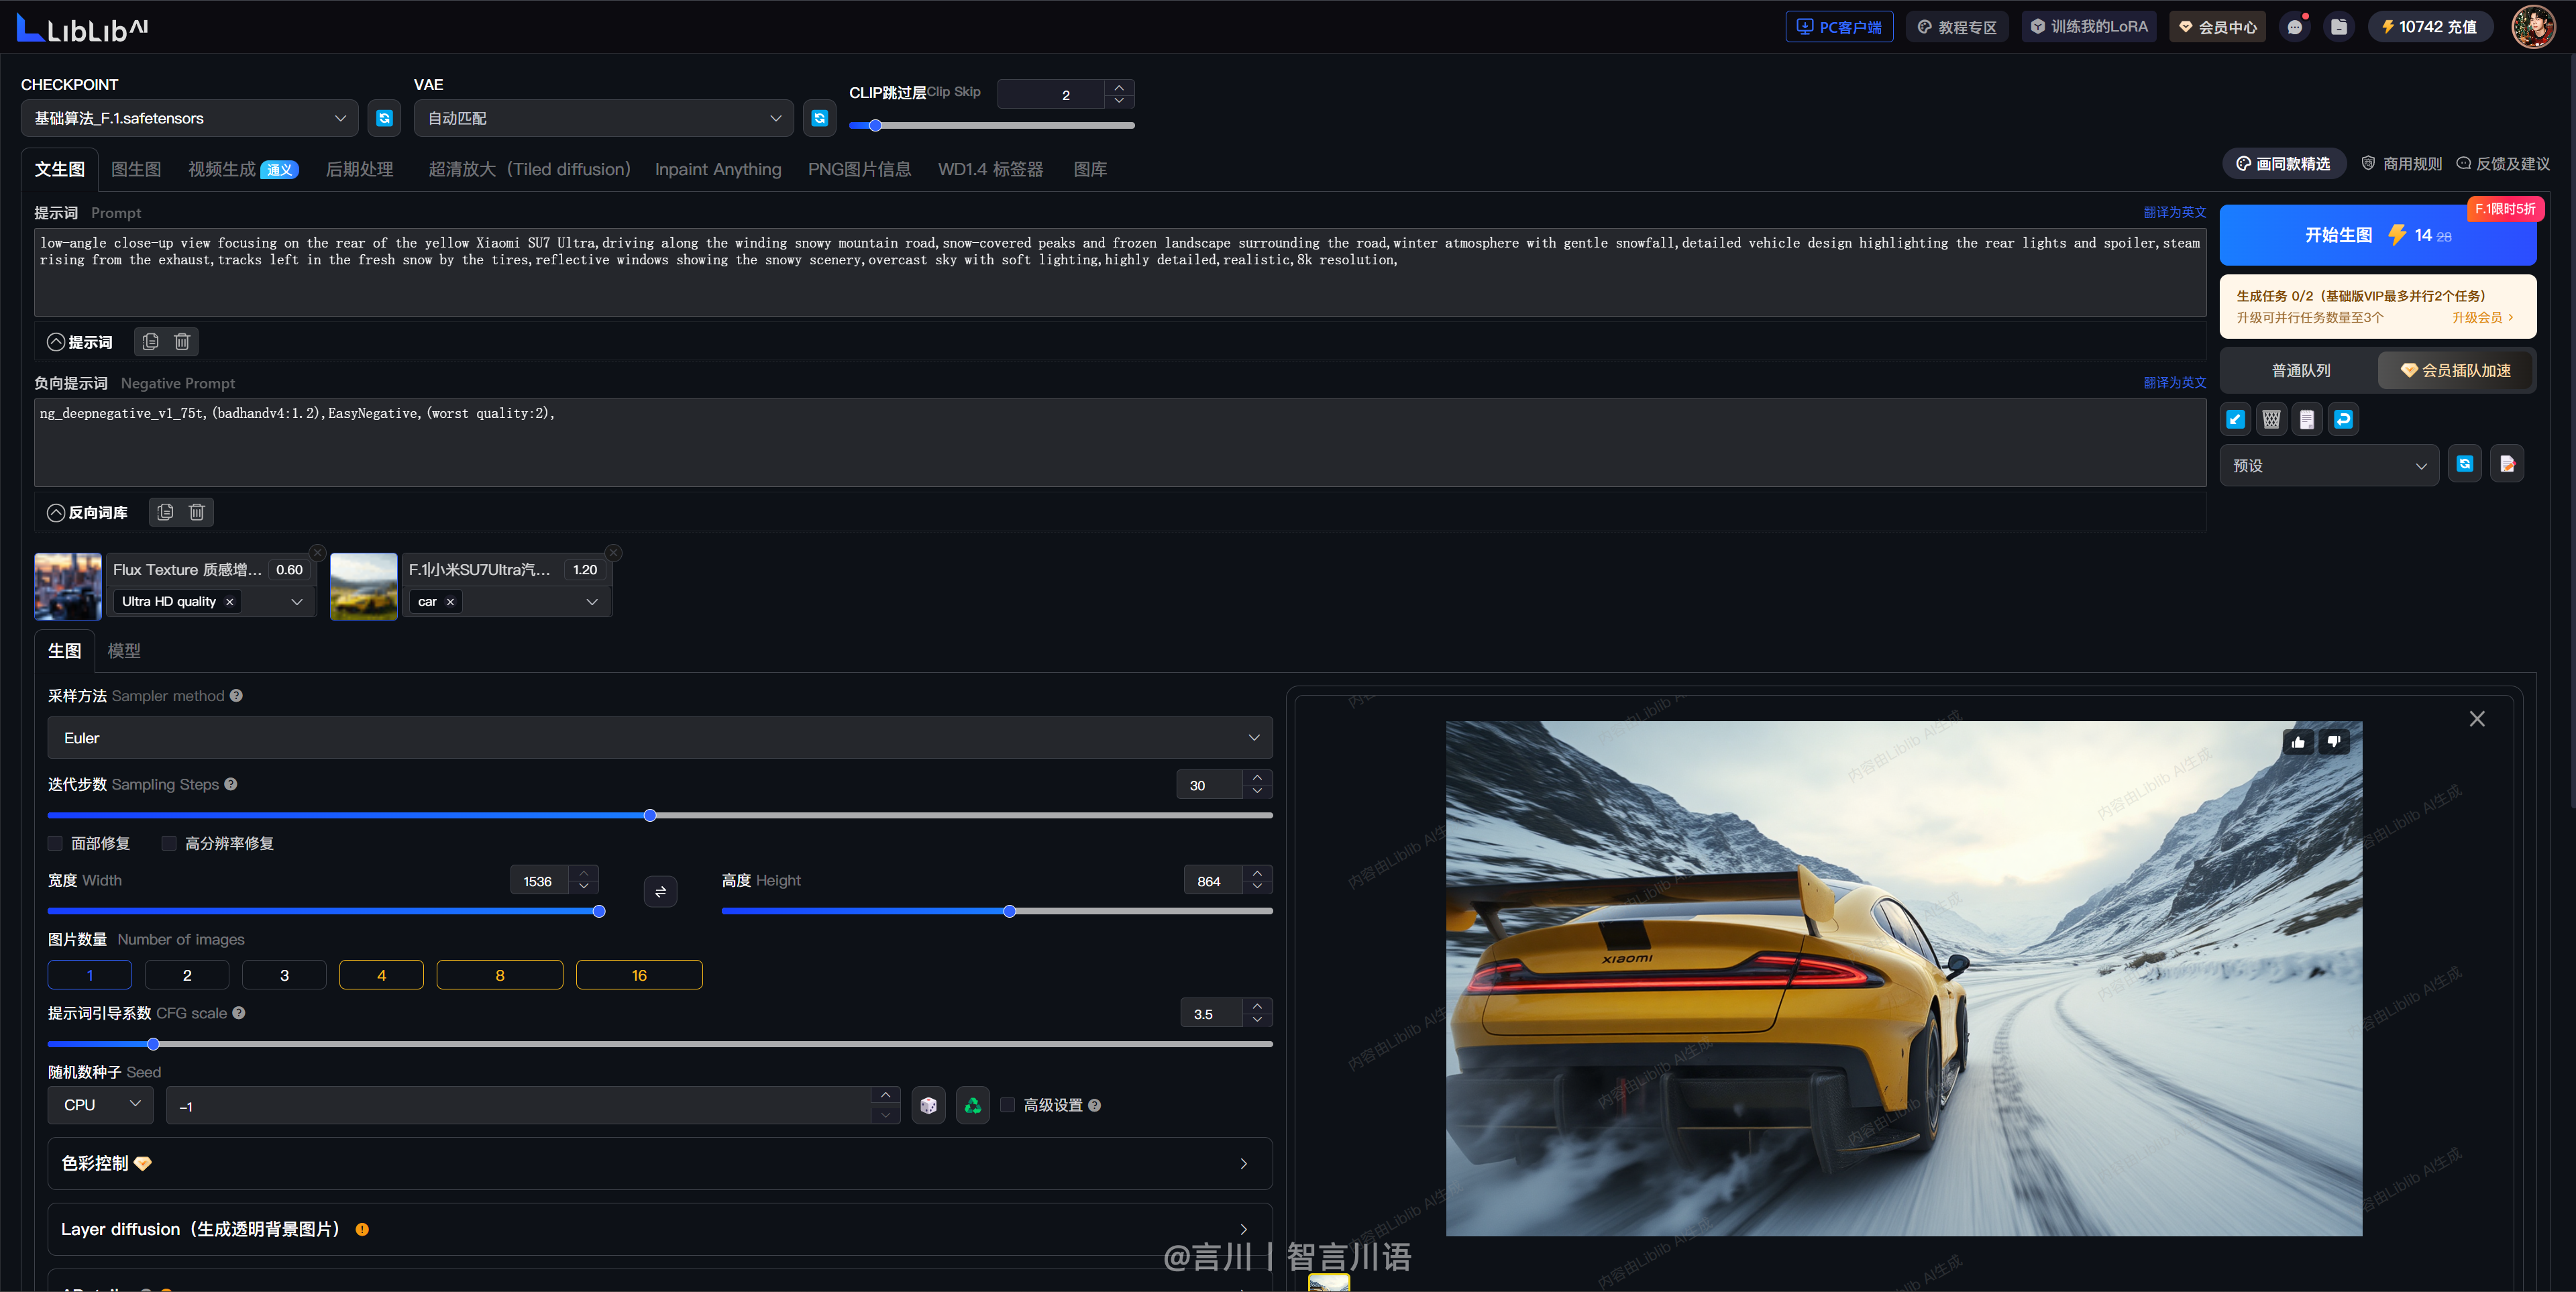The image size is (2576, 1292).
Task: Save preset with the edit document icon
Action: coord(2507,464)
